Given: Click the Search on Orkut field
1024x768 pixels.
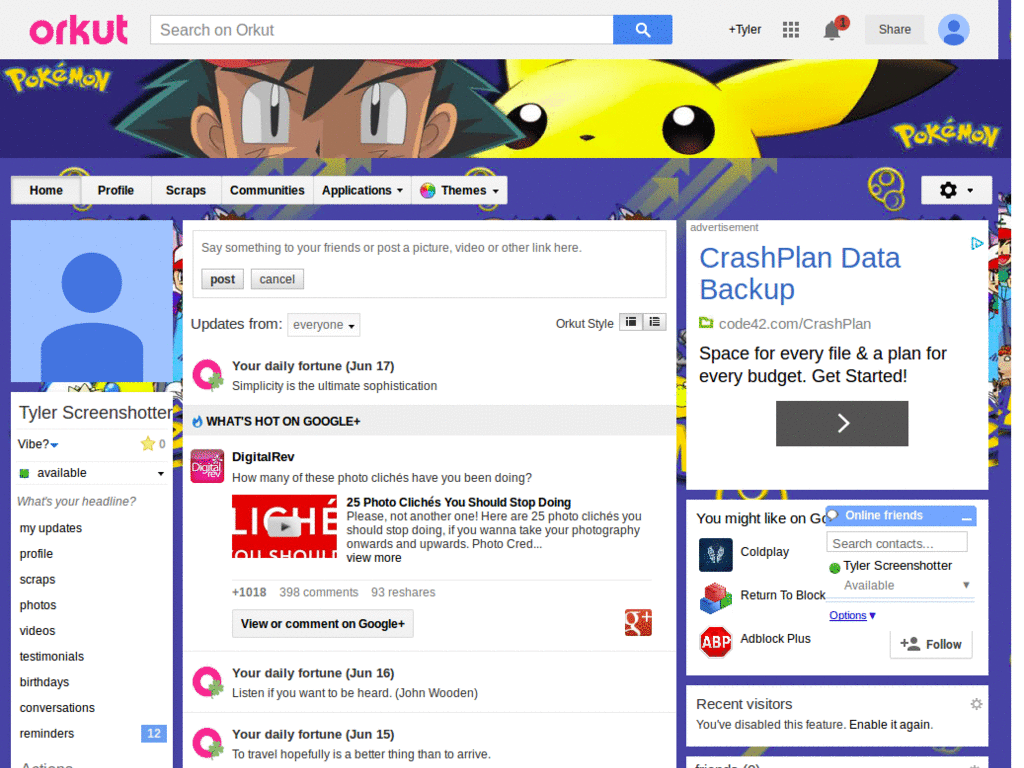Looking at the screenshot, I should [381, 30].
